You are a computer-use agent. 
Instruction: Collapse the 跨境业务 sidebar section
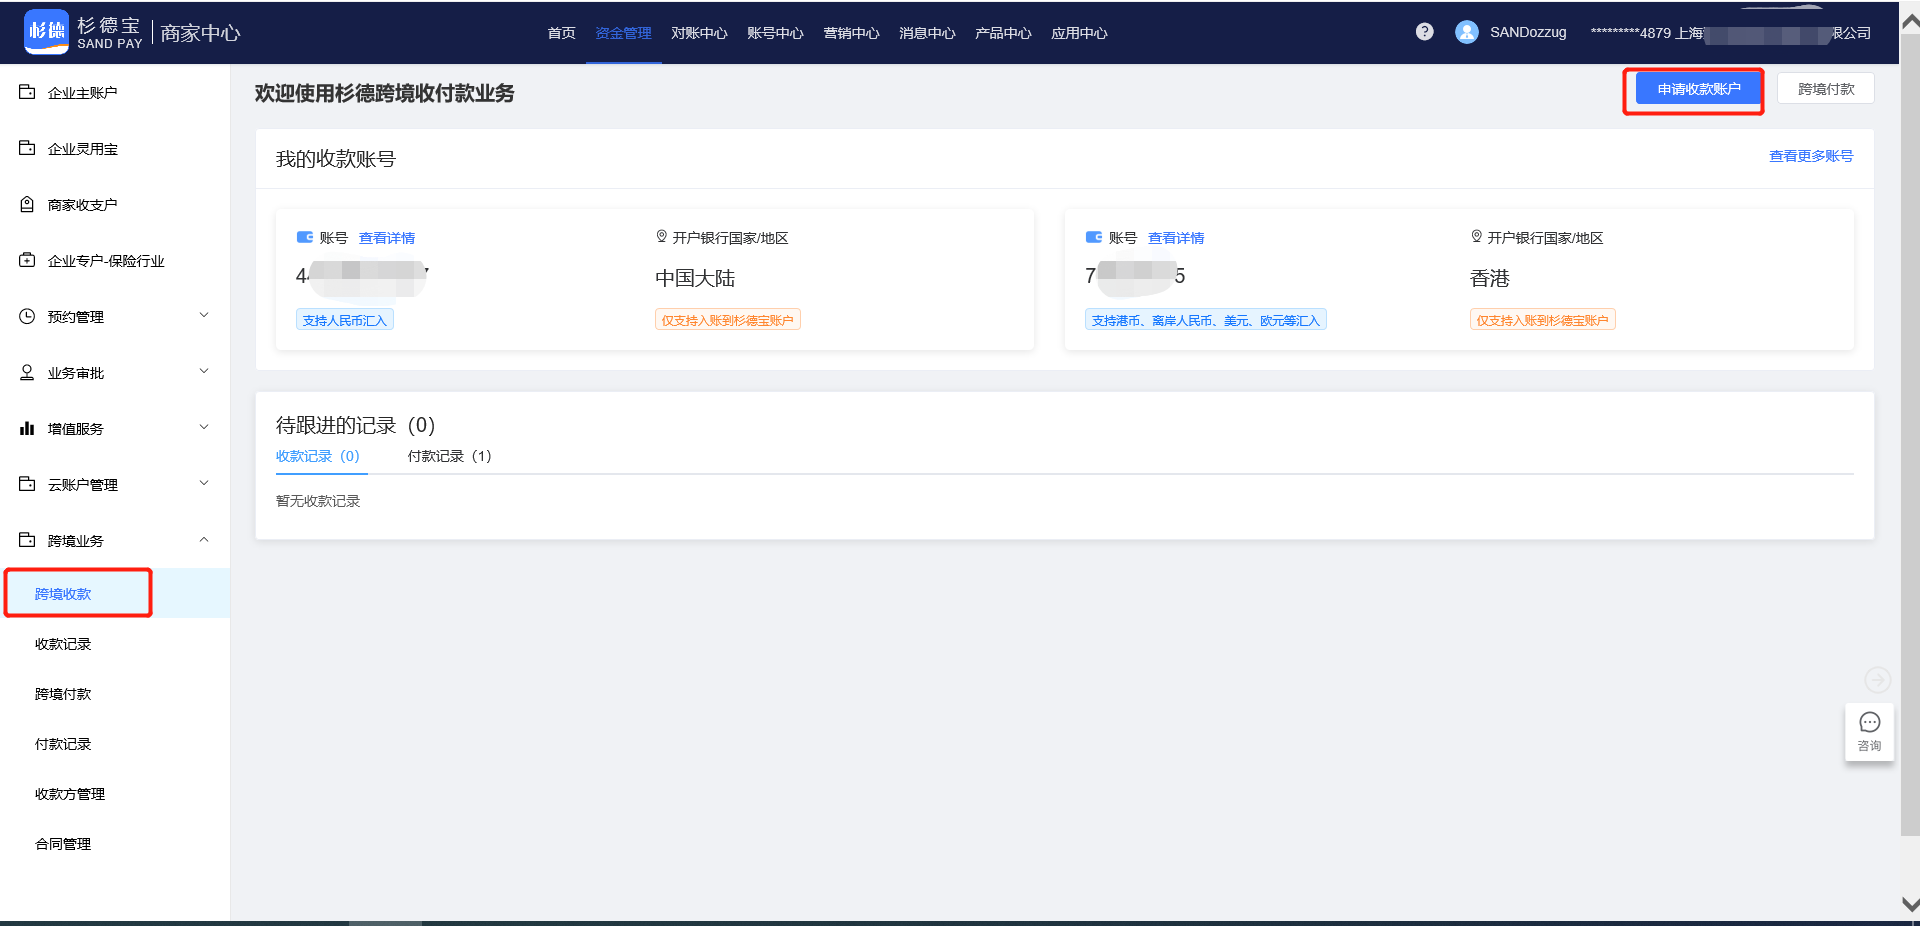click(x=204, y=540)
